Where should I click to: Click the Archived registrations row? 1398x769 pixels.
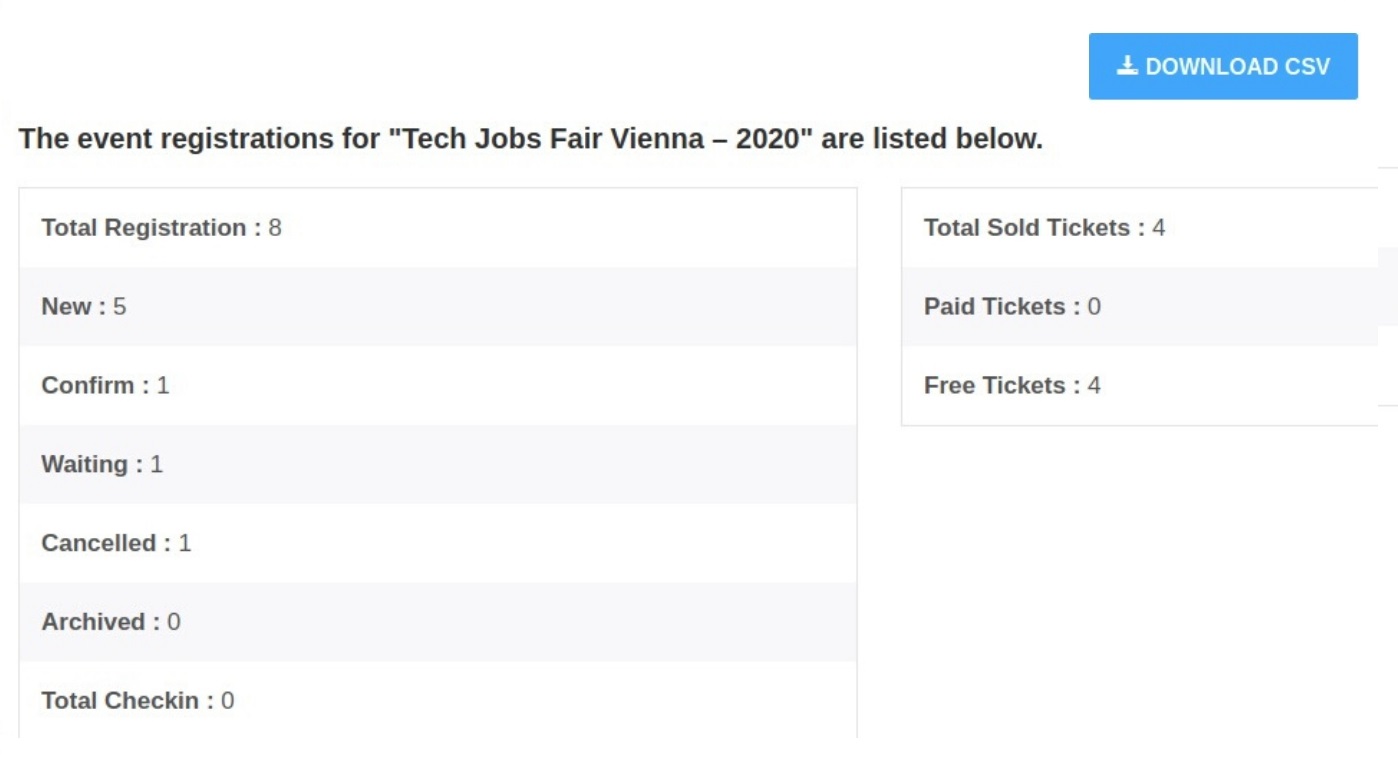438,623
